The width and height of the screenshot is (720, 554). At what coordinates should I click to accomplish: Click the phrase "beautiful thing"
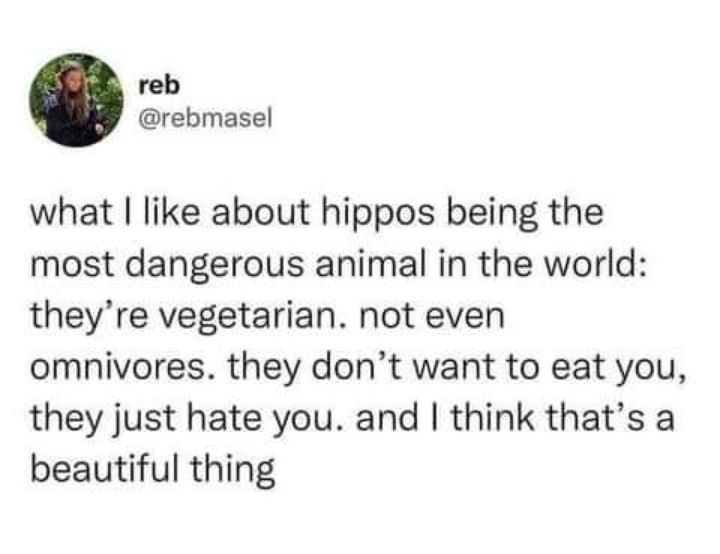153,471
